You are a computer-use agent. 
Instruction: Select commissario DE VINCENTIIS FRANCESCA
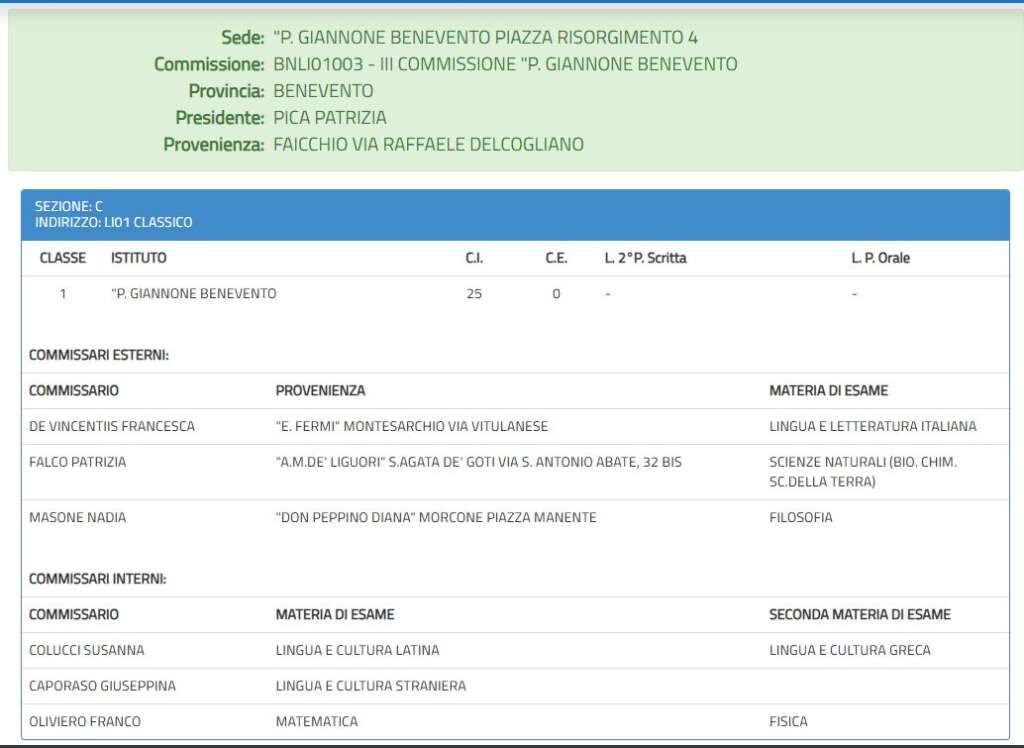pyautogui.click(x=112, y=427)
